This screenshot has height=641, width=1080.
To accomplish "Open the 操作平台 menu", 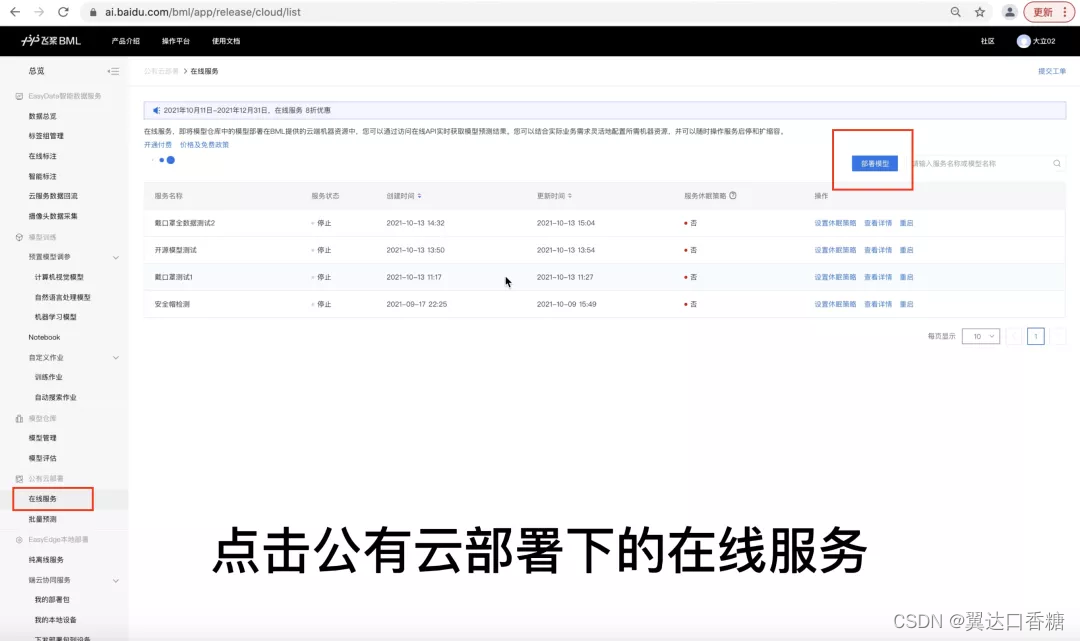I will click(174, 42).
